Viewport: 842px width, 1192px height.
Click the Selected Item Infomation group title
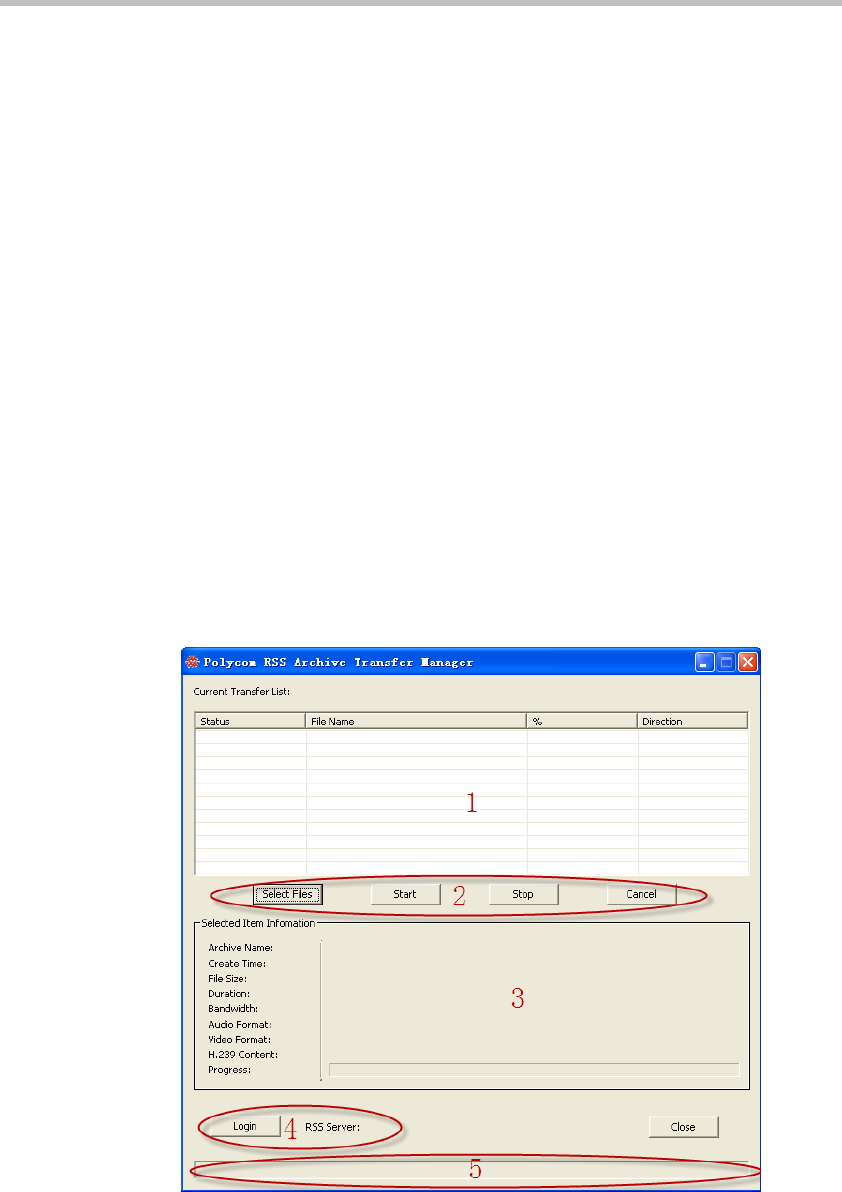pyautogui.click(x=258, y=923)
